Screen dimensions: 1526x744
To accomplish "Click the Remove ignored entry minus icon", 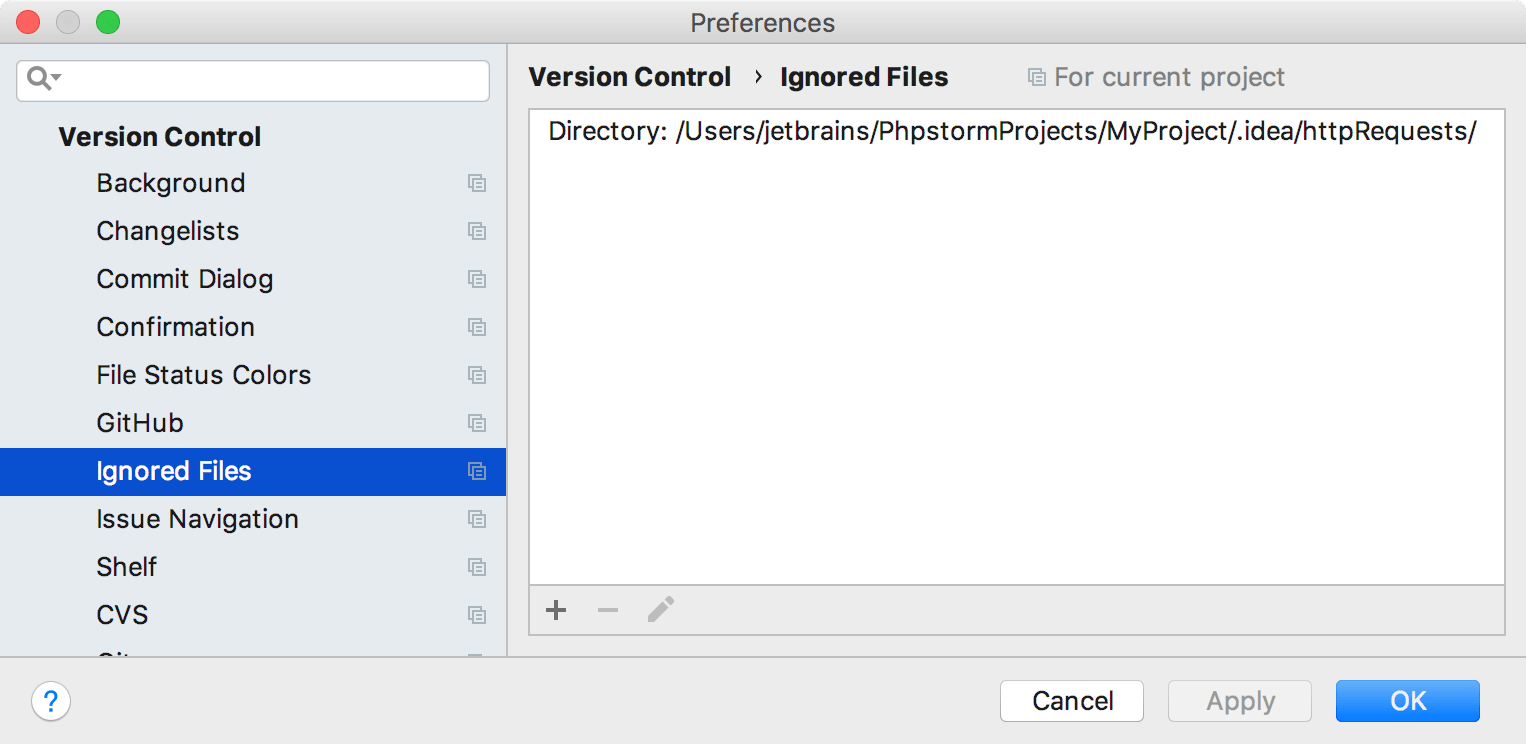I will (608, 610).
